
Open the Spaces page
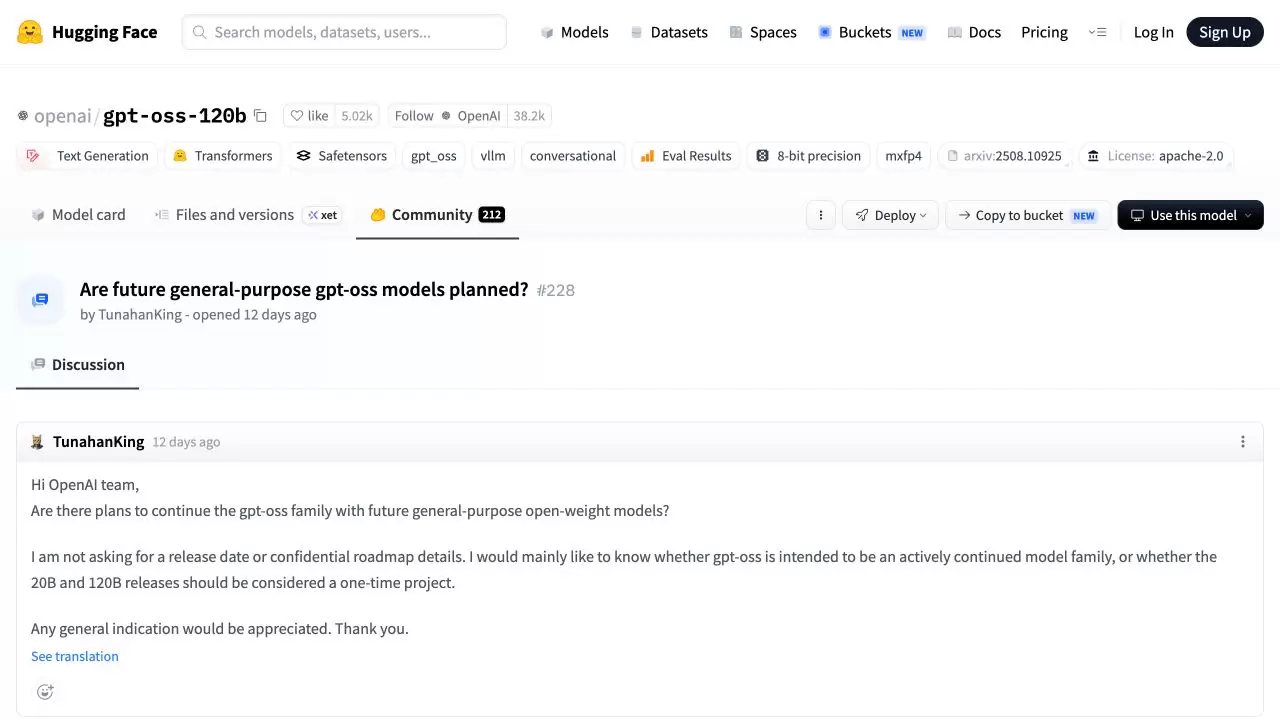763,32
